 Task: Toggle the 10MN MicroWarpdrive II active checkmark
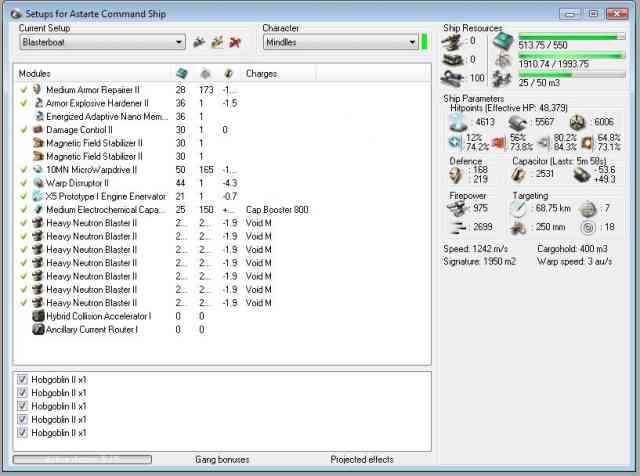24,169
